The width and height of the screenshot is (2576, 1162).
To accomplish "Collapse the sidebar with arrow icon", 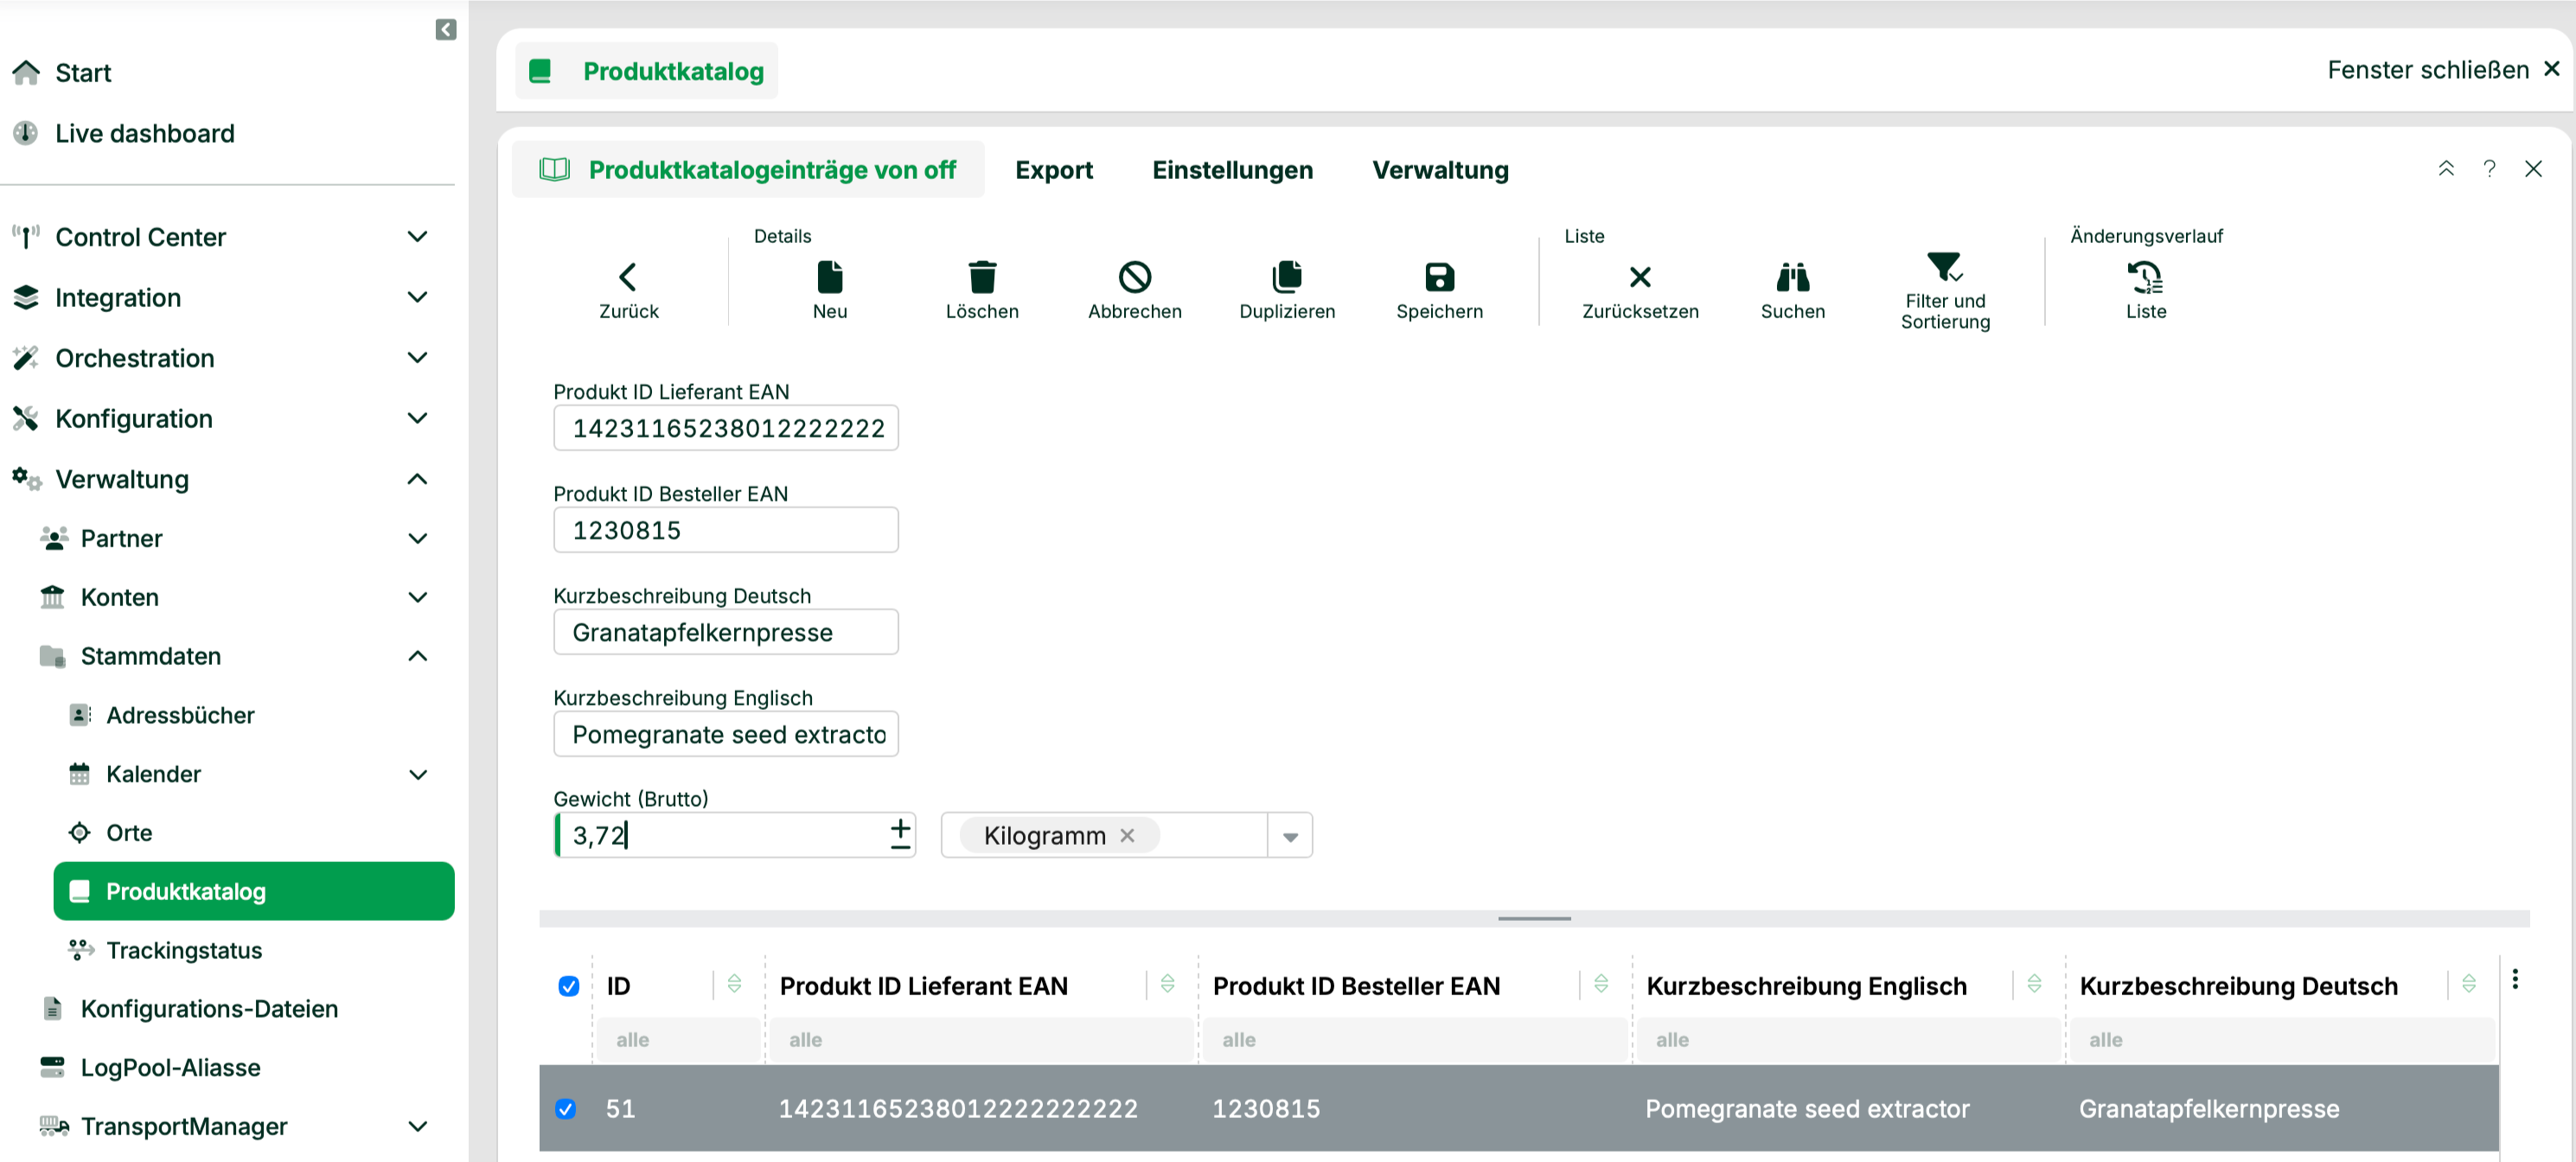I will tap(446, 29).
